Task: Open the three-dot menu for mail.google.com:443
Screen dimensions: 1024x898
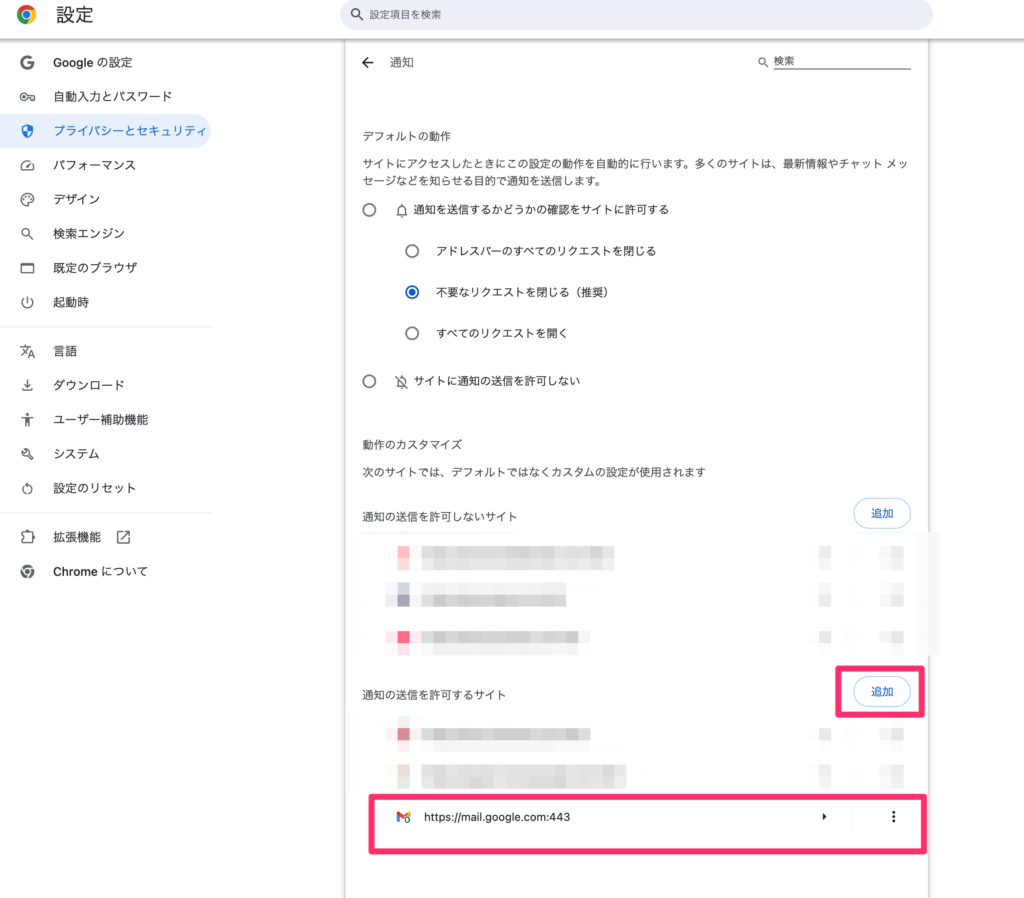Action: click(893, 816)
